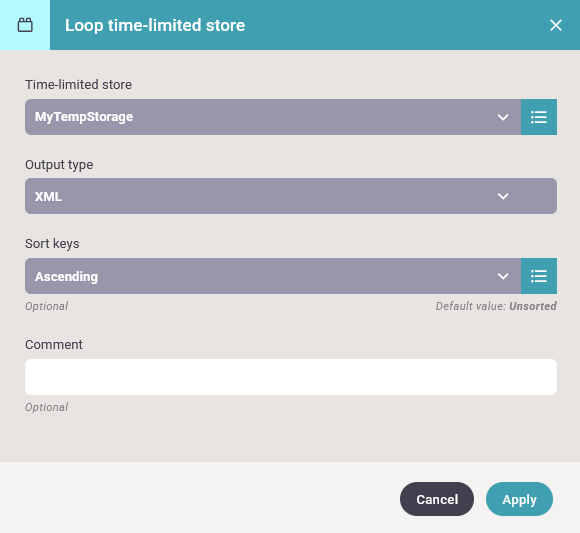Click the 'Sort keys' field label
The height and width of the screenshot is (533, 580).
tap(52, 244)
